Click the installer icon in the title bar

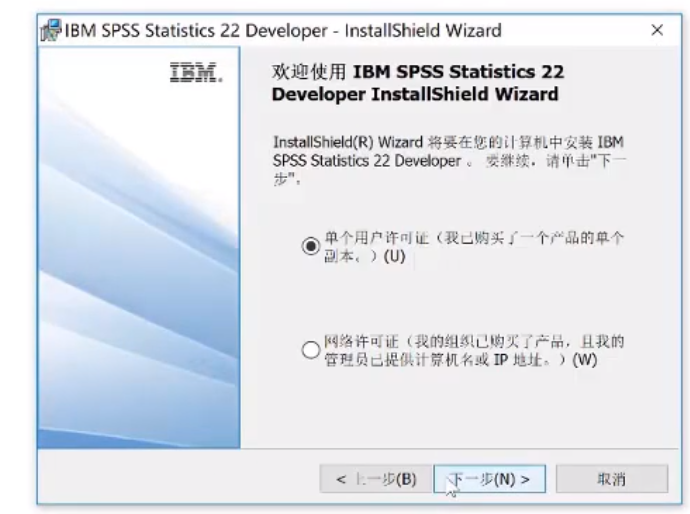pyautogui.click(x=51, y=30)
